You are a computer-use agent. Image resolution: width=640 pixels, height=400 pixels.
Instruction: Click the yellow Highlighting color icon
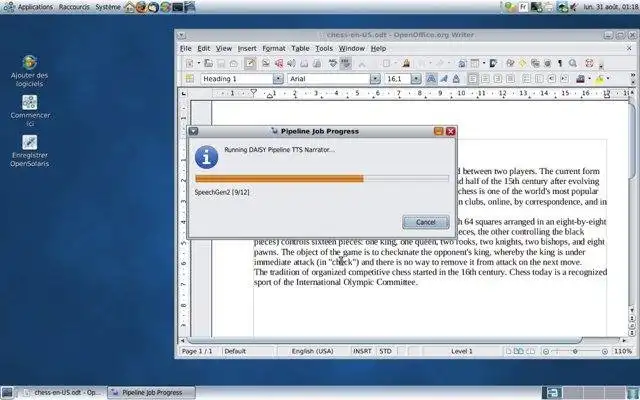coord(599,79)
